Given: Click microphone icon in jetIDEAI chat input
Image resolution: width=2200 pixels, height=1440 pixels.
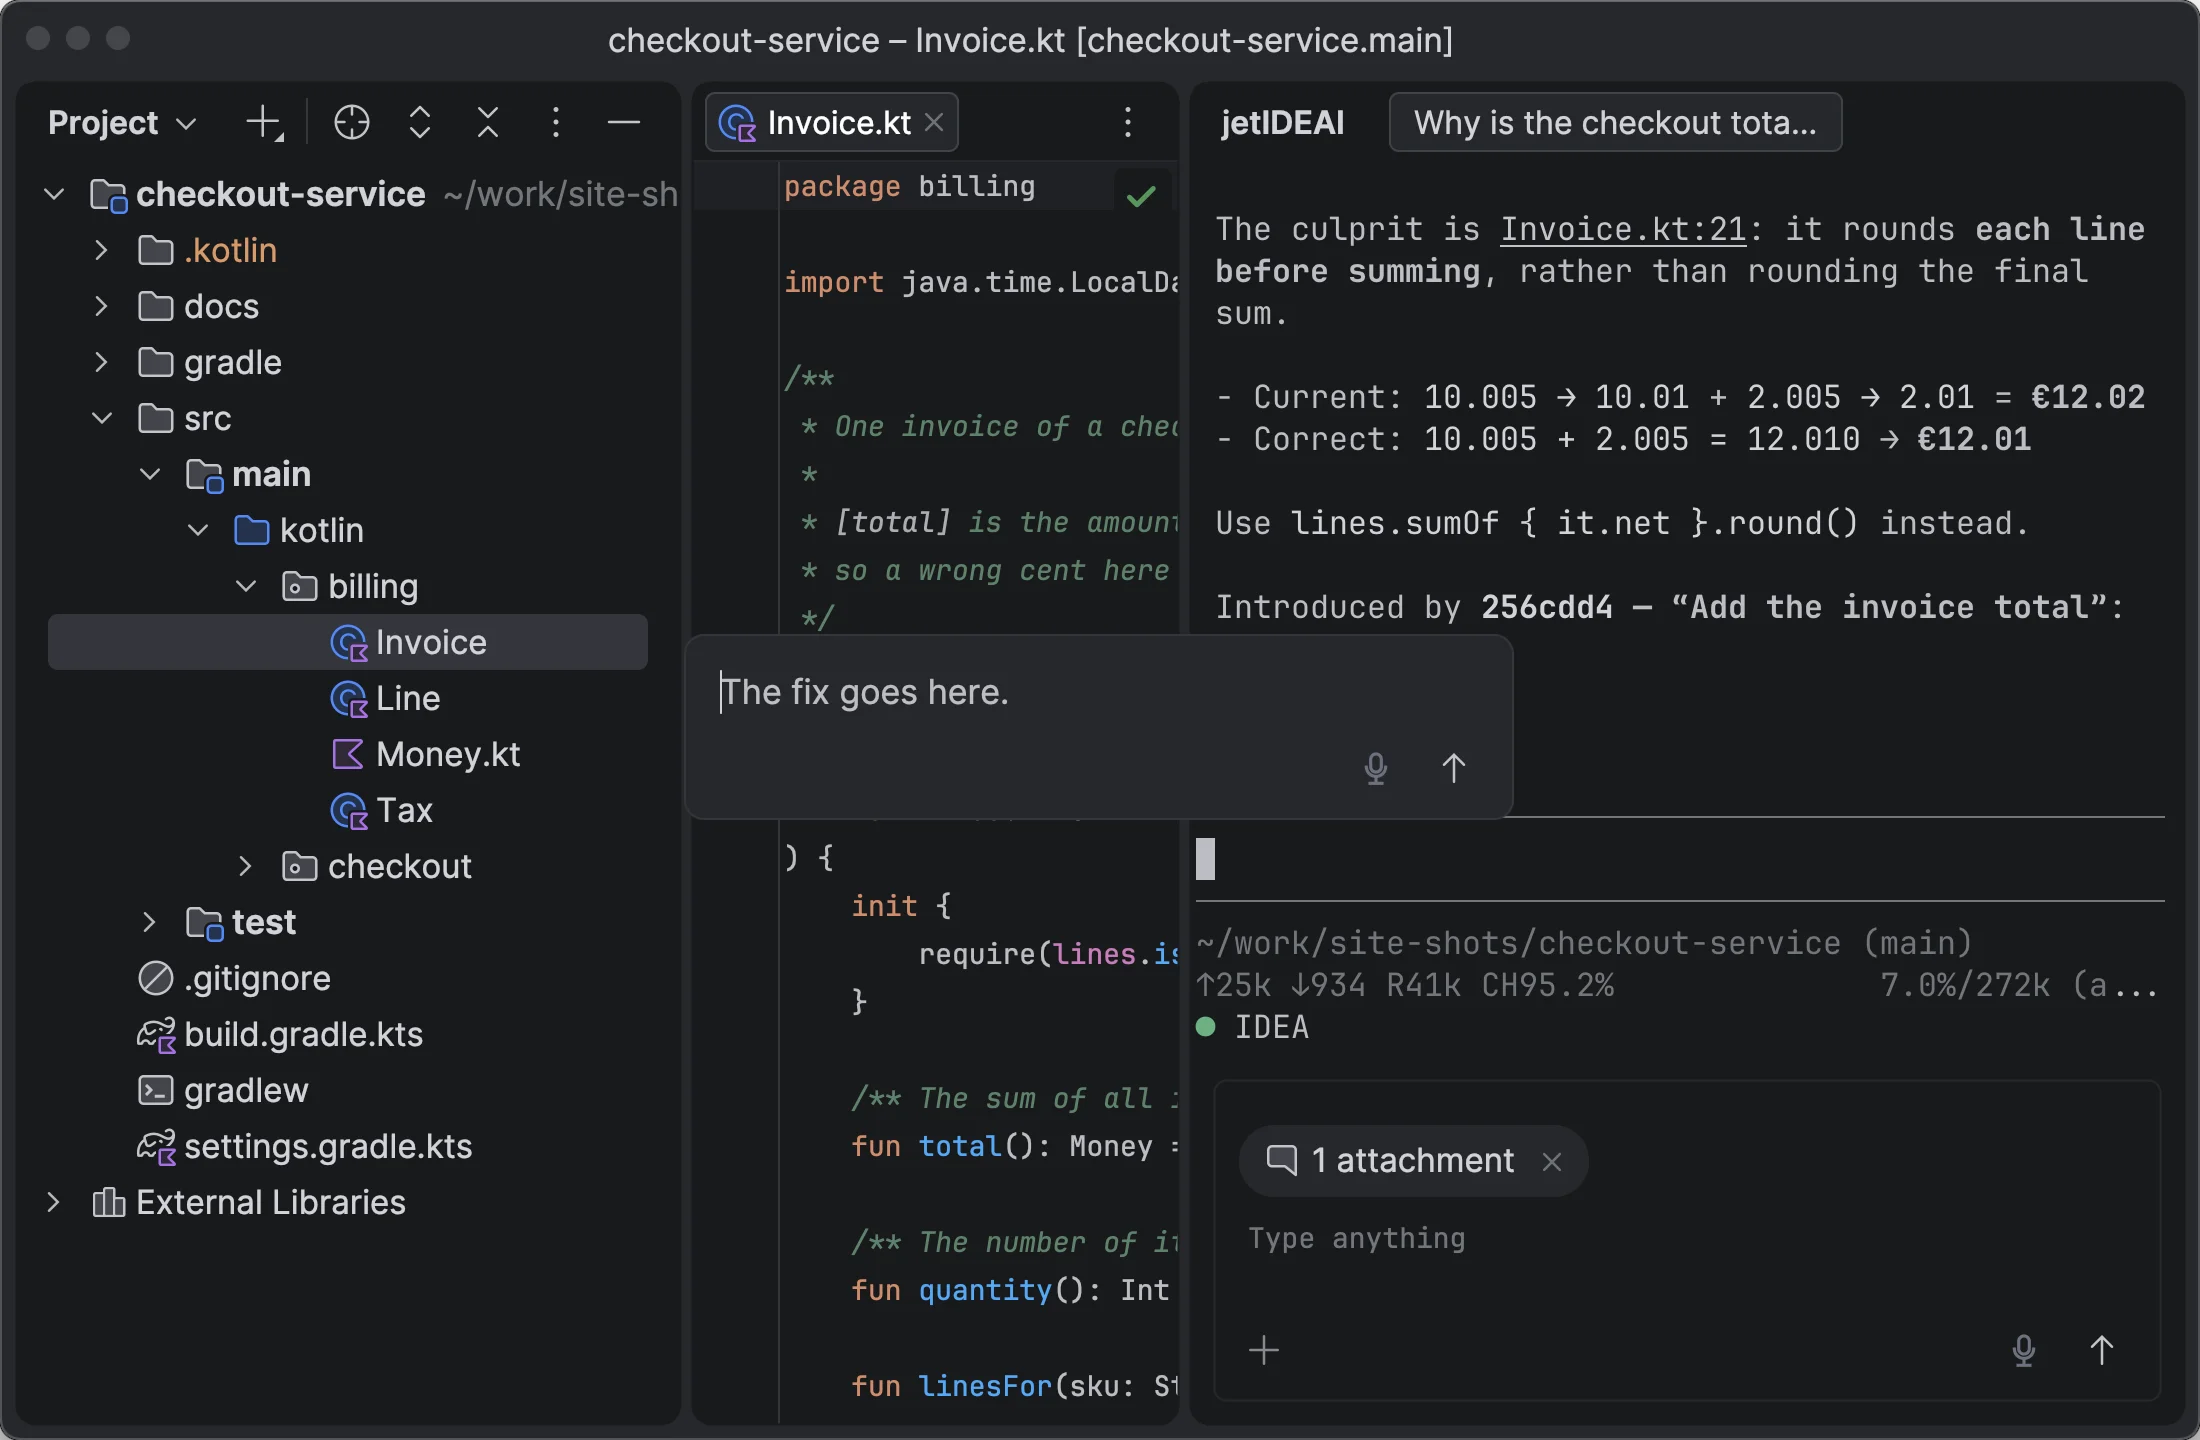Looking at the screenshot, I should pyautogui.click(x=2024, y=1350).
